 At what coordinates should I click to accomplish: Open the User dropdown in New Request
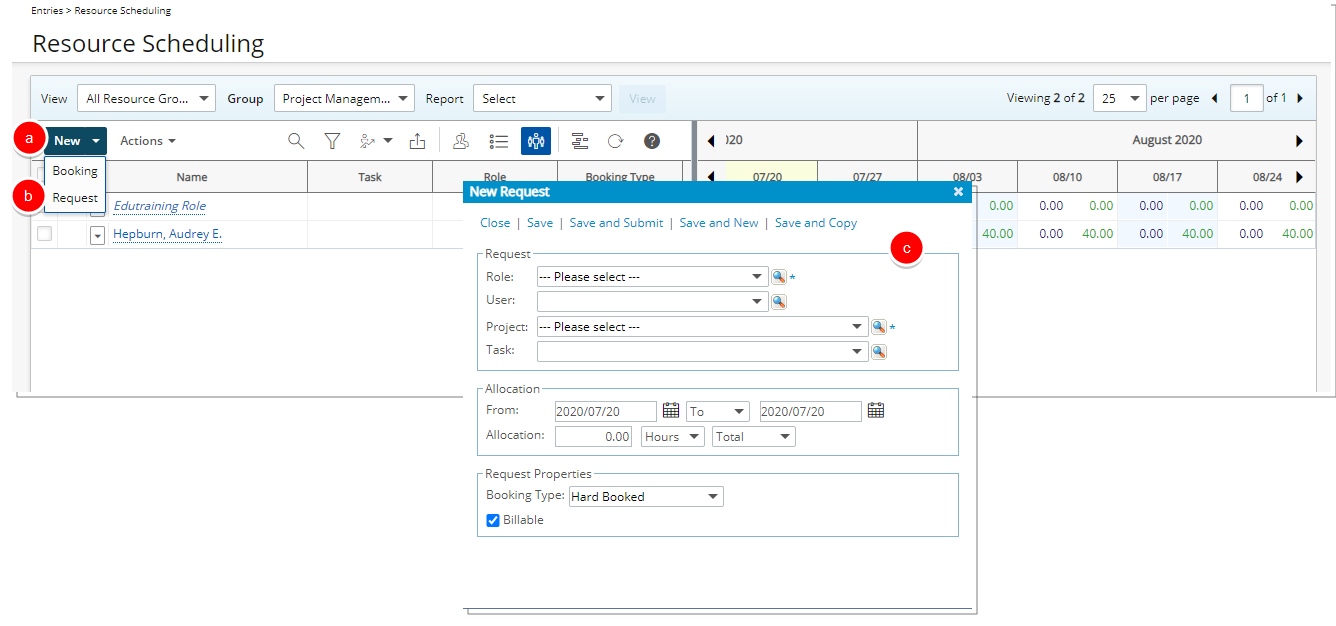652,301
